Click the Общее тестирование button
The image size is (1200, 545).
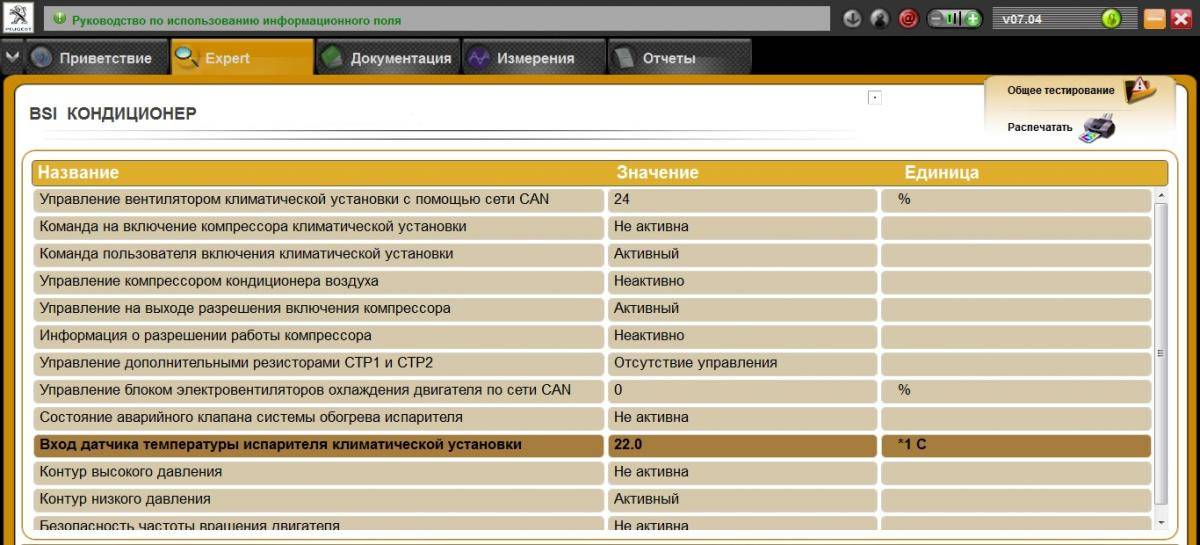[x=1060, y=90]
